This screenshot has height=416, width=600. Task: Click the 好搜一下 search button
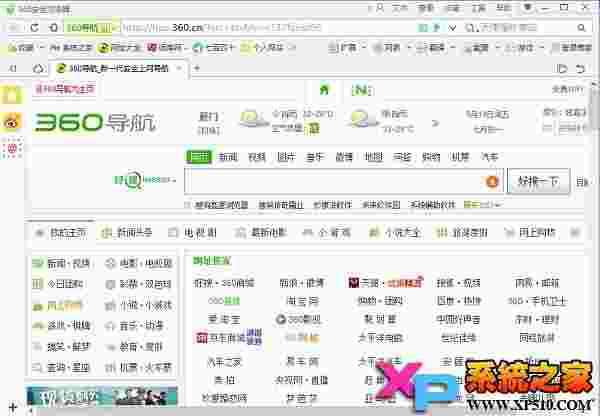538,181
